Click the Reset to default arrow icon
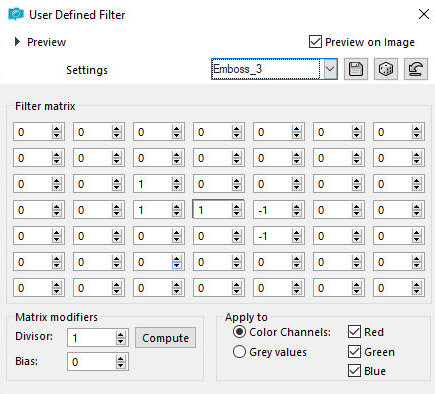The width and height of the screenshot is (435, 394). click(416, 69)
